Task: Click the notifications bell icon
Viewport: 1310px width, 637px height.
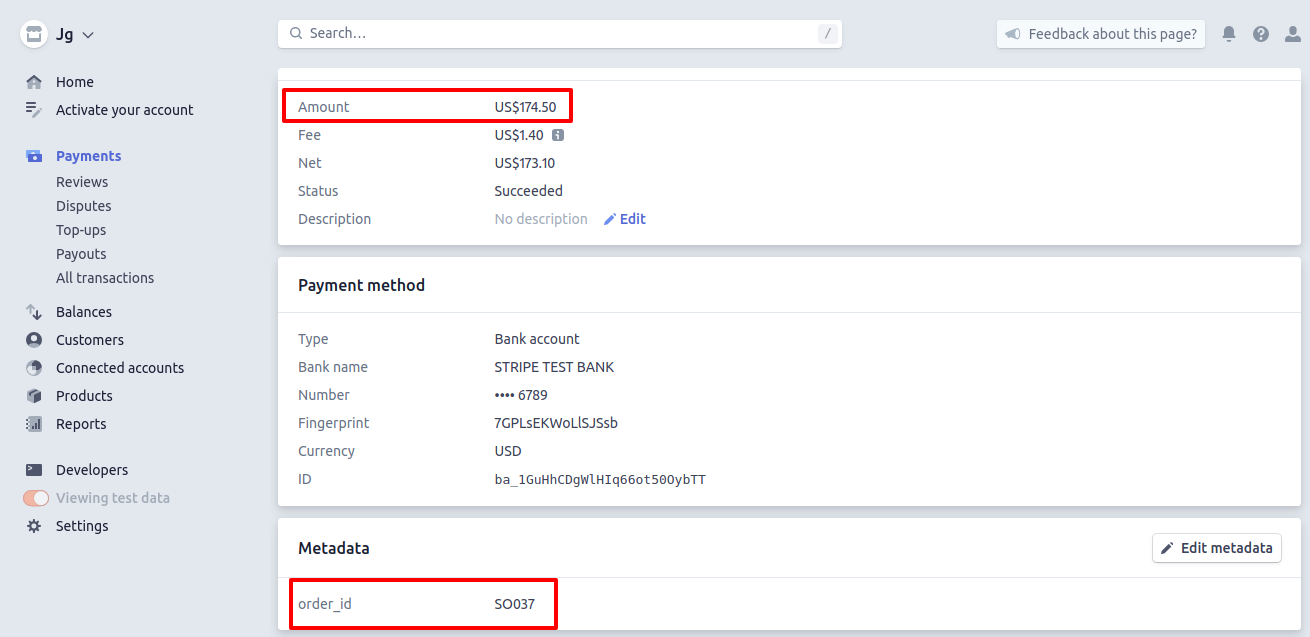Action: pyautogui.click(x=1229, y=34)
